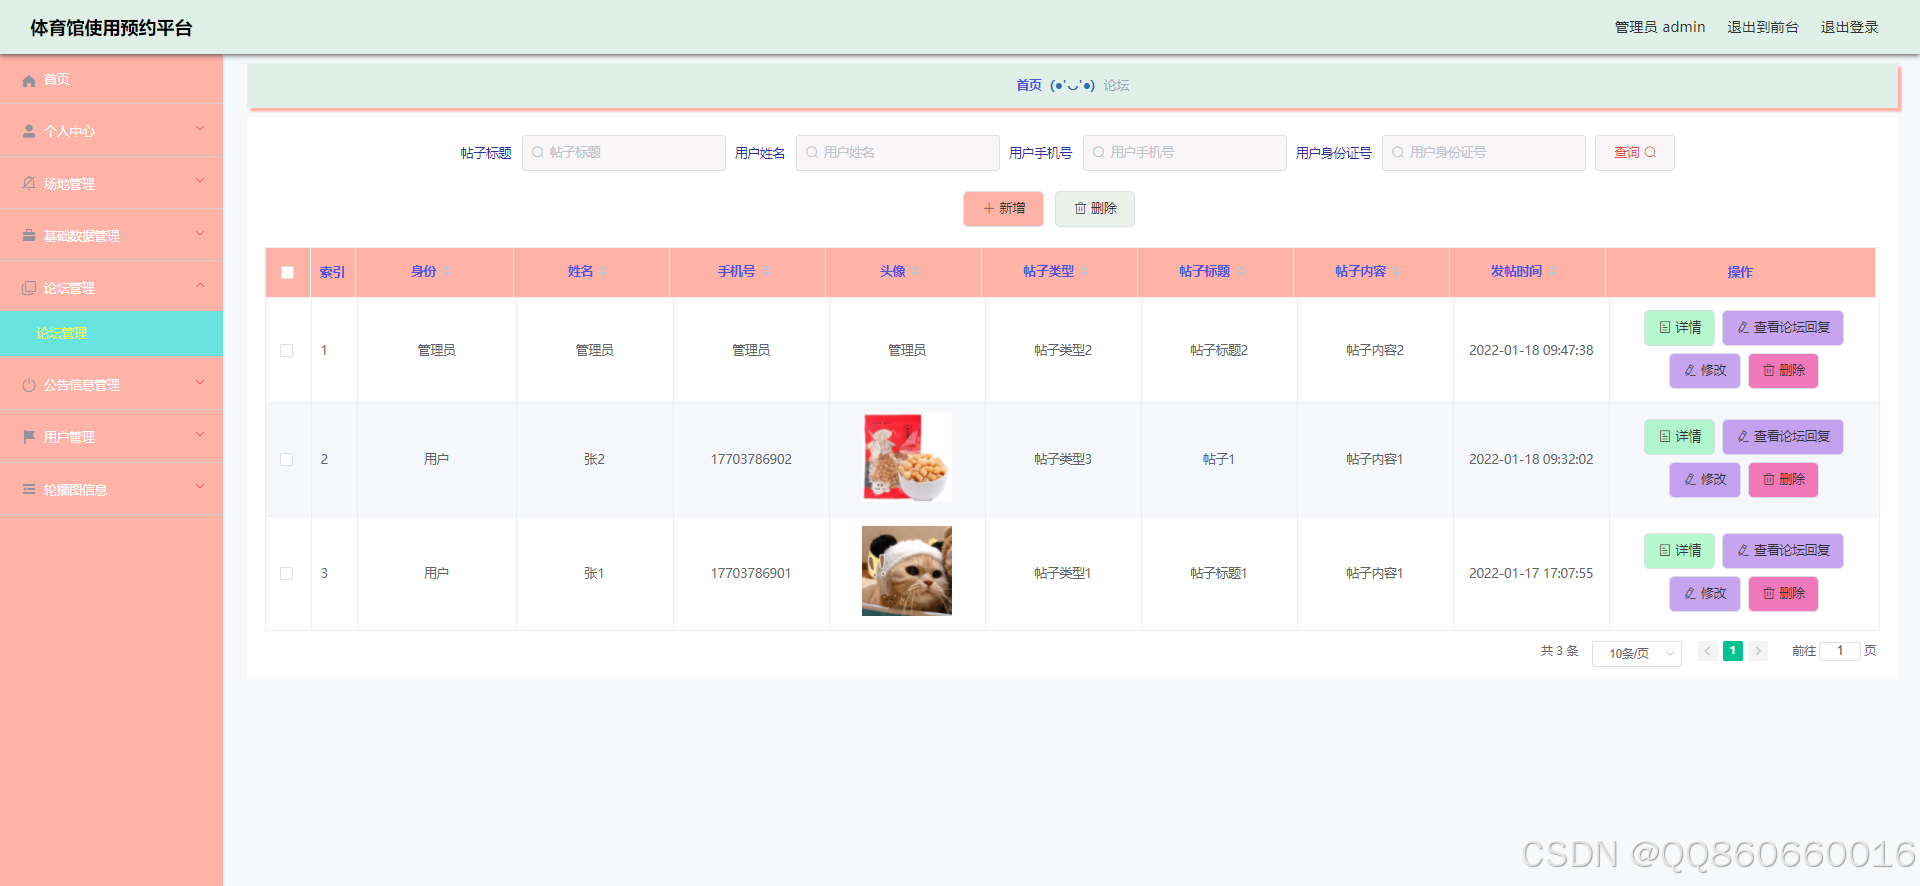Screen dimensions: 1920x886
Task: Click search icon in 用户姓名 field
Action: coord(812,153)
